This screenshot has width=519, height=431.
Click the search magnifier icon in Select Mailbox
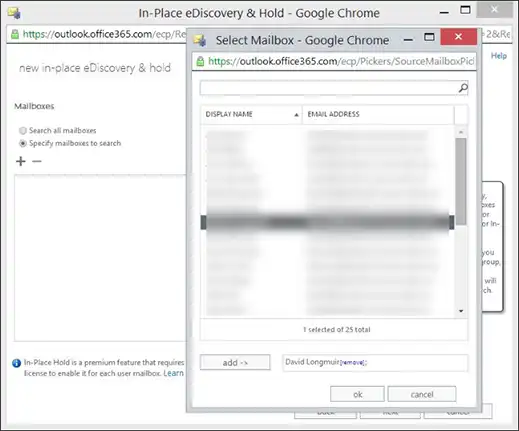(x=463, y=88)
